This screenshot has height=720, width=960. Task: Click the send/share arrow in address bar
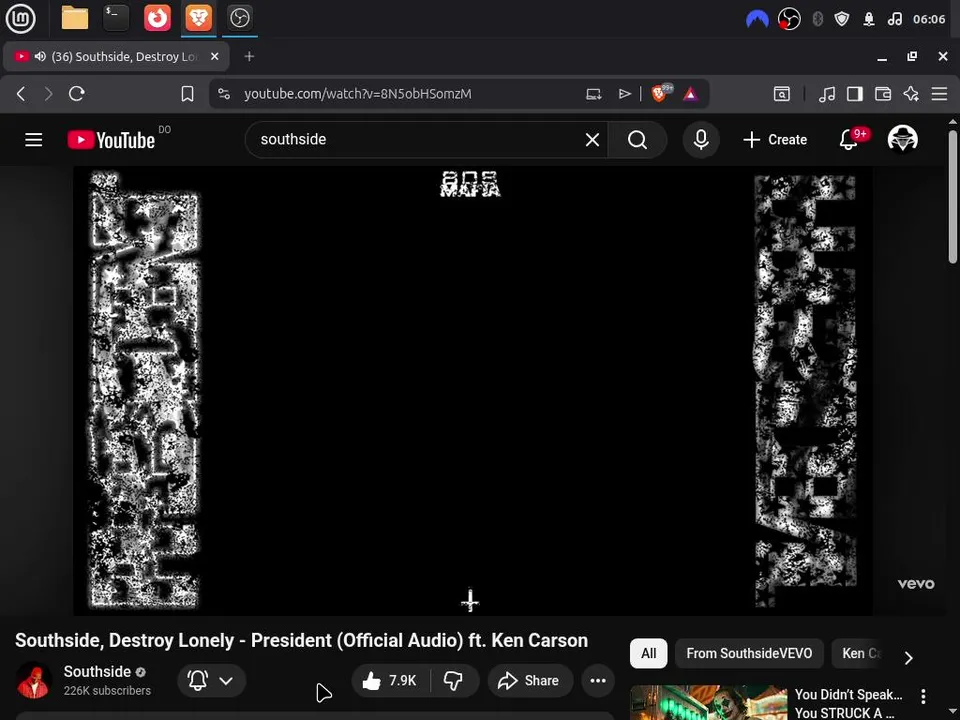pyautogui.click(x=624, y=94)
